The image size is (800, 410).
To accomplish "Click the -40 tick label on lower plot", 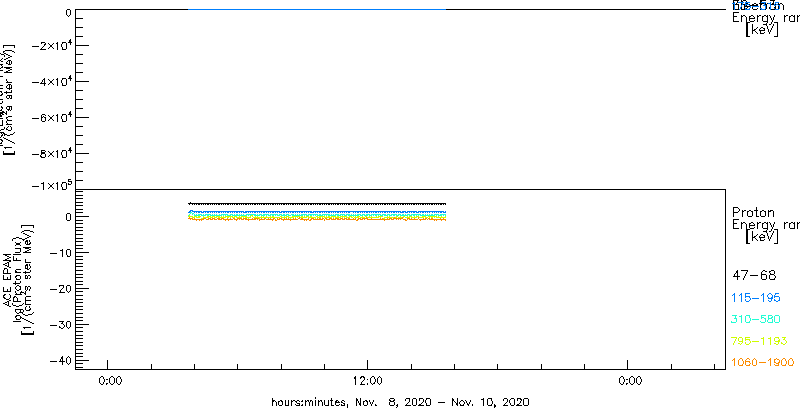I will 60,360.
